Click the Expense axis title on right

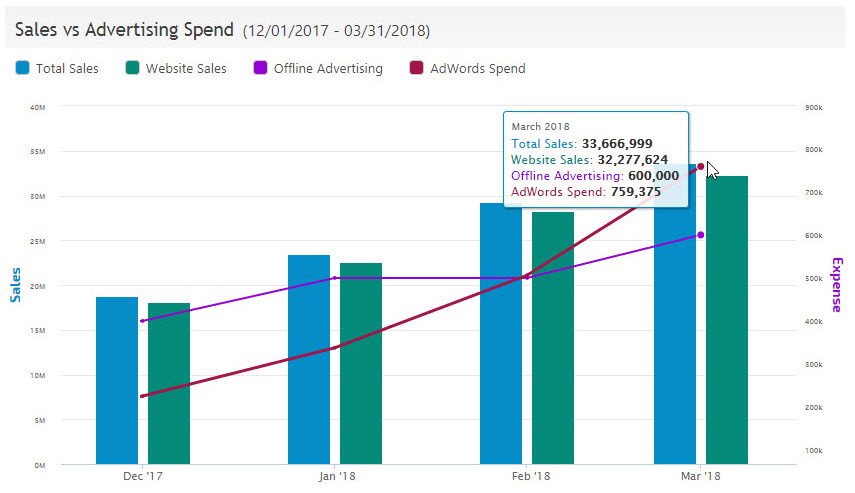[x=837, y=285]
